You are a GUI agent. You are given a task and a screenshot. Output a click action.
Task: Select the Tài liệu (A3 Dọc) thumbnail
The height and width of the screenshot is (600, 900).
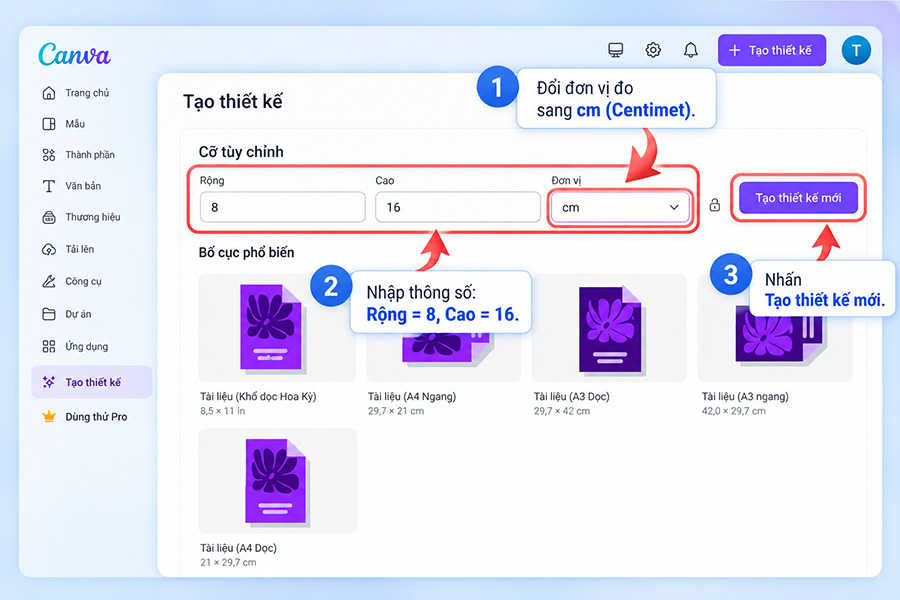point(609,328)
